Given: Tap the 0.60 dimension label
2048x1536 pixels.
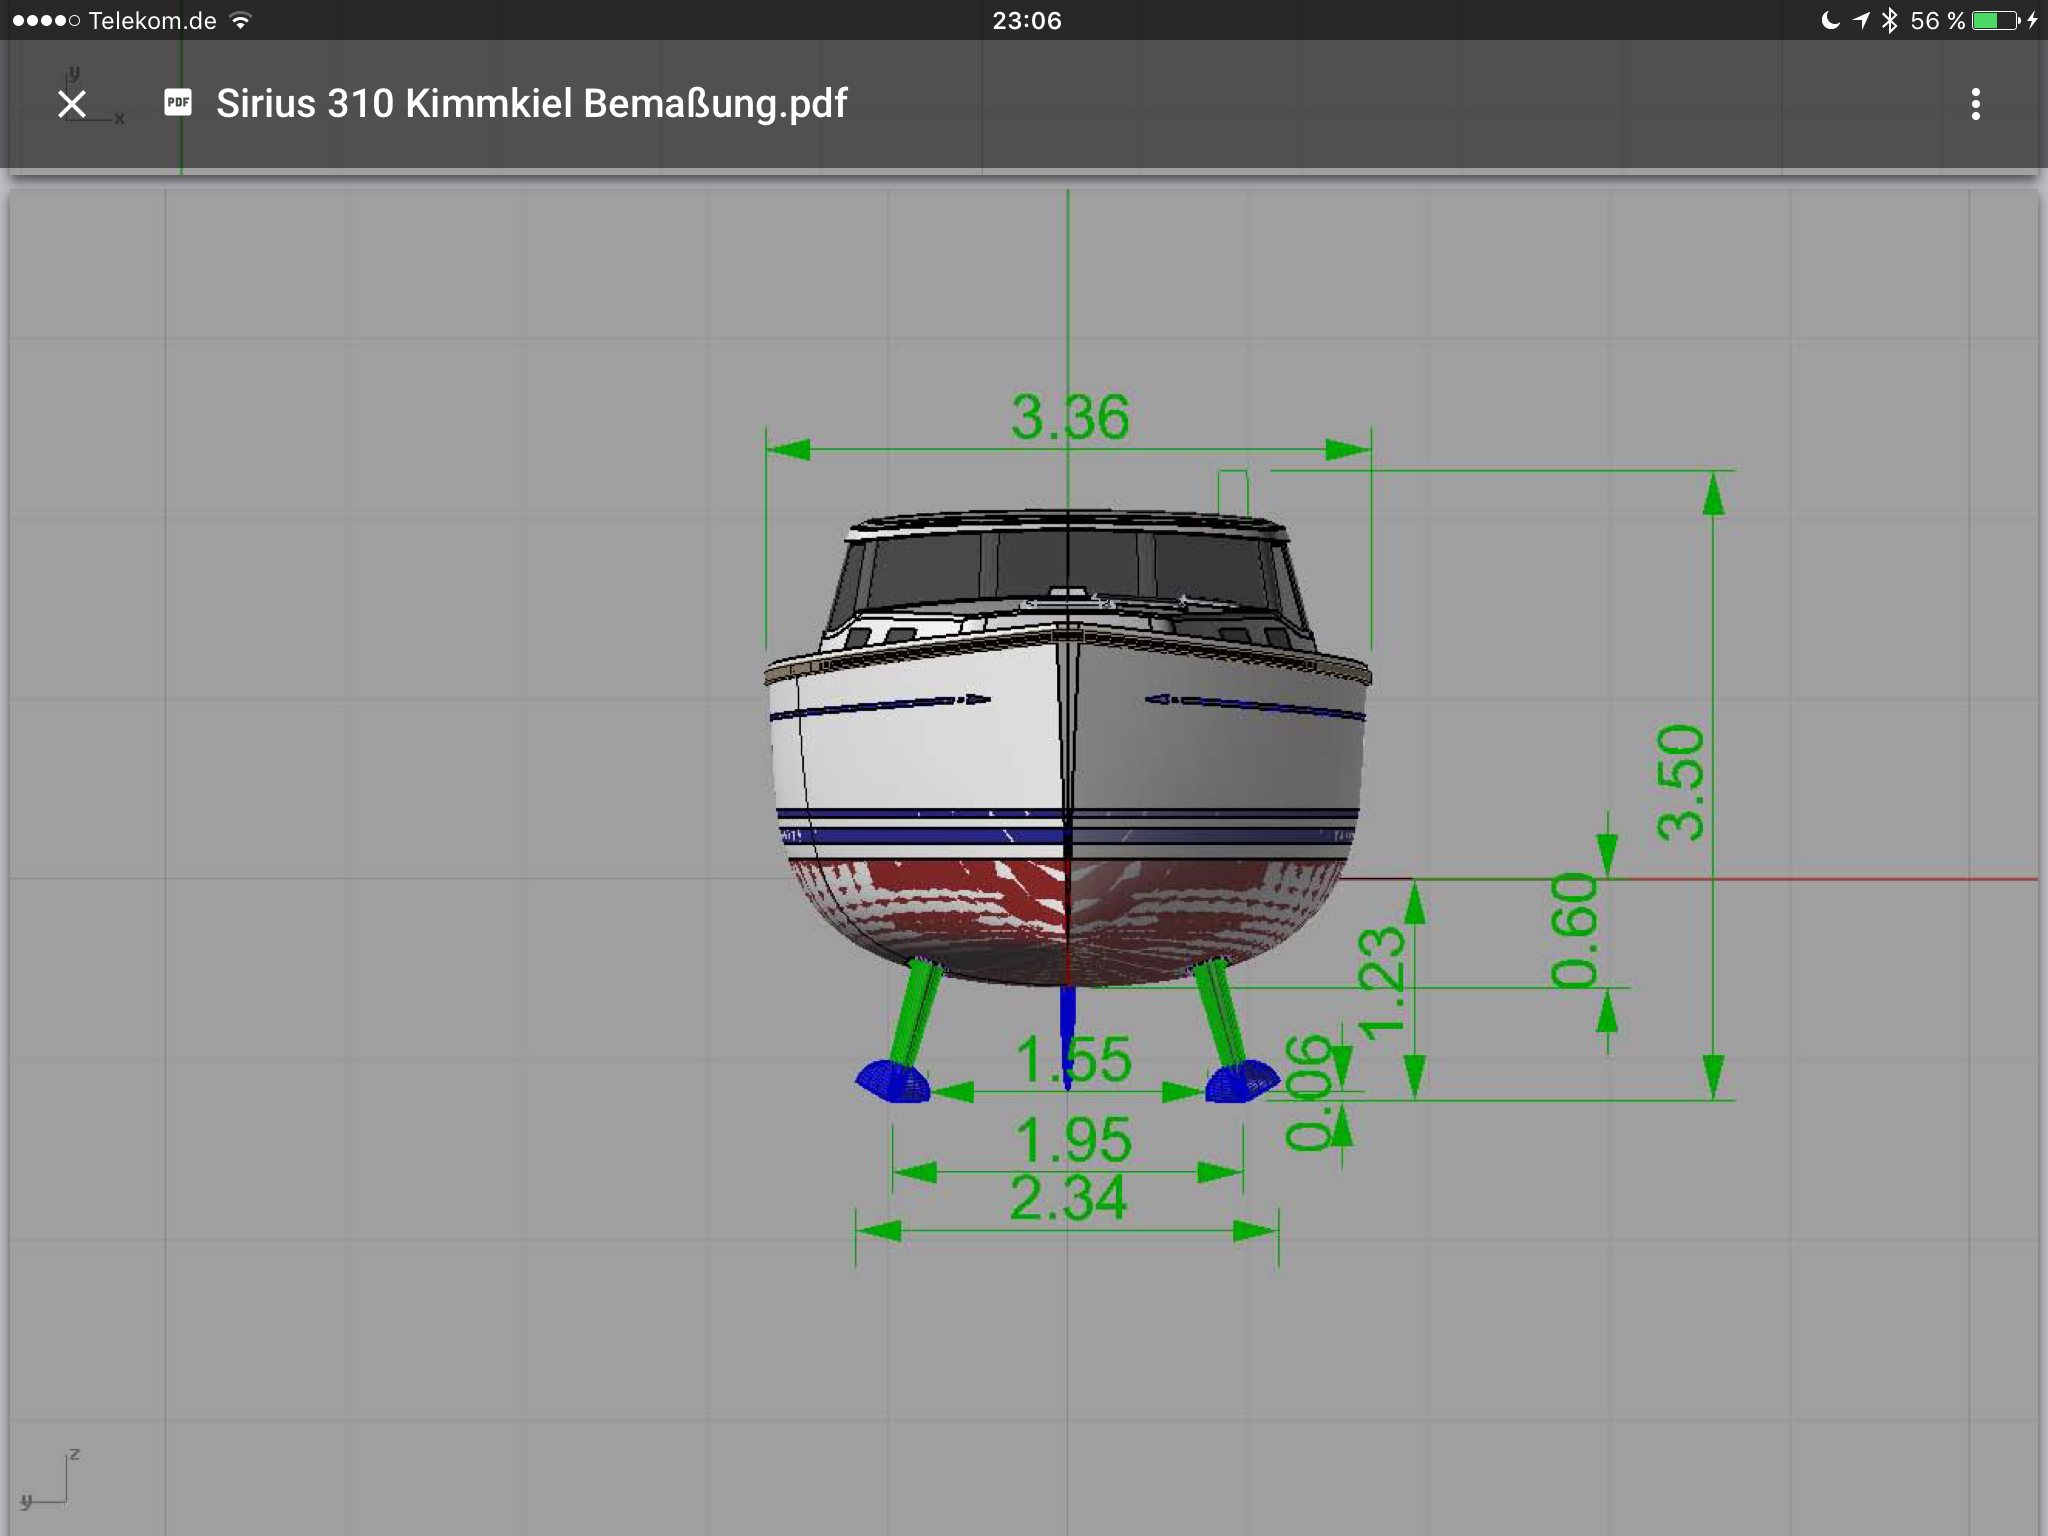Looking at the screenshot, I should click(1575, 930).
